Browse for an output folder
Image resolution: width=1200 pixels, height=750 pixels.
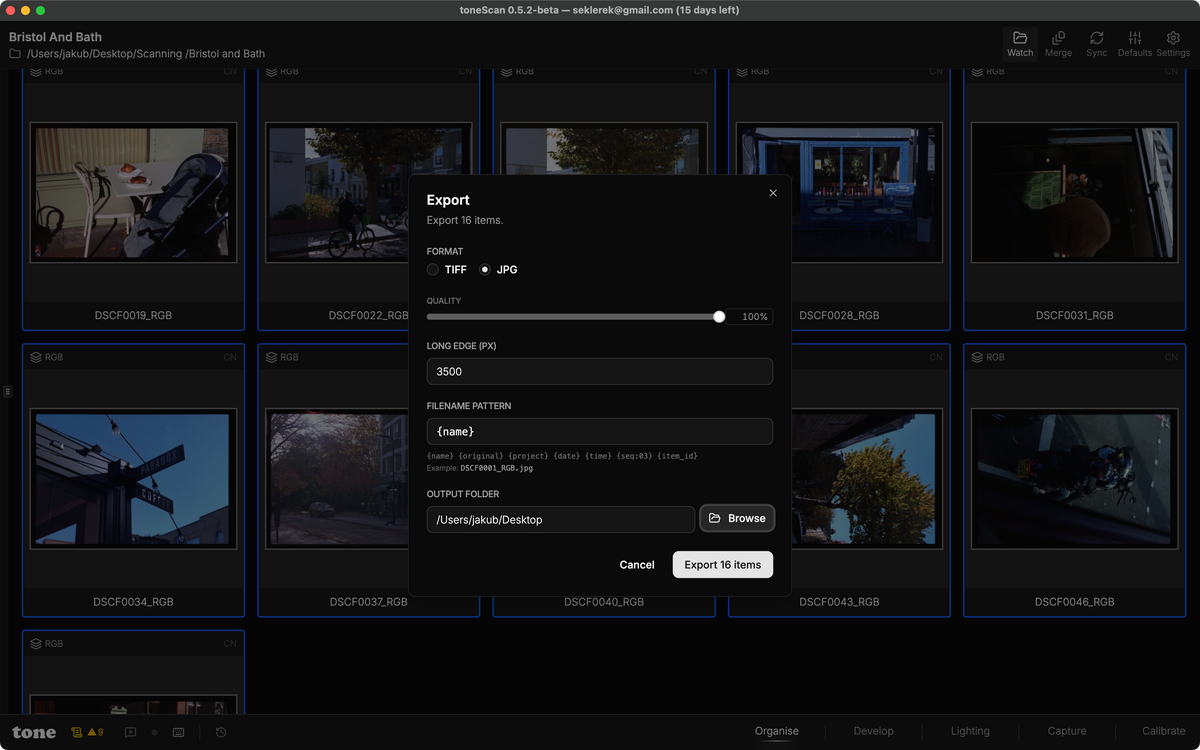click(737, 518)
